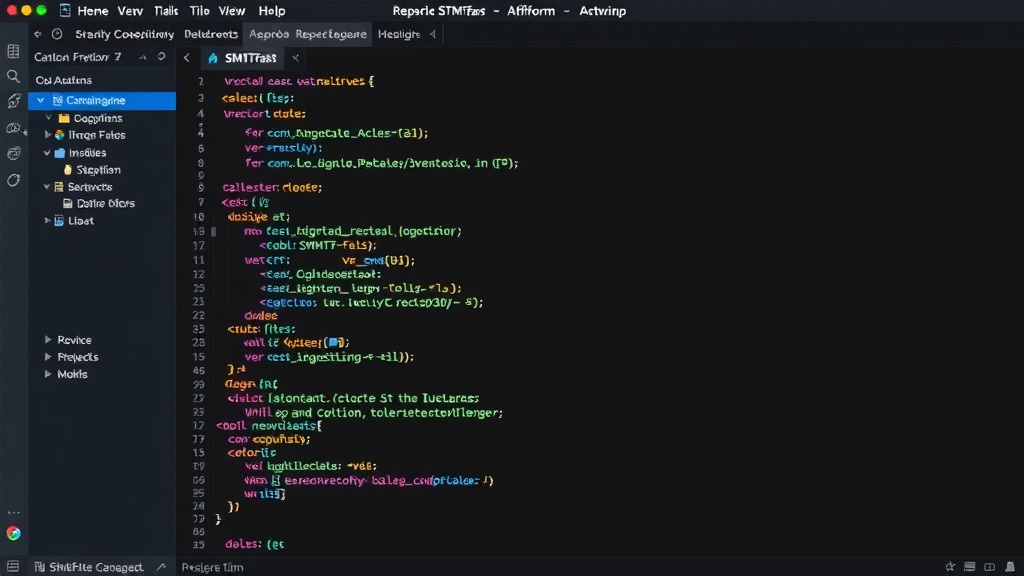
Task: Click the notification bell in status bar
Action: click(x=1010, y=566)
